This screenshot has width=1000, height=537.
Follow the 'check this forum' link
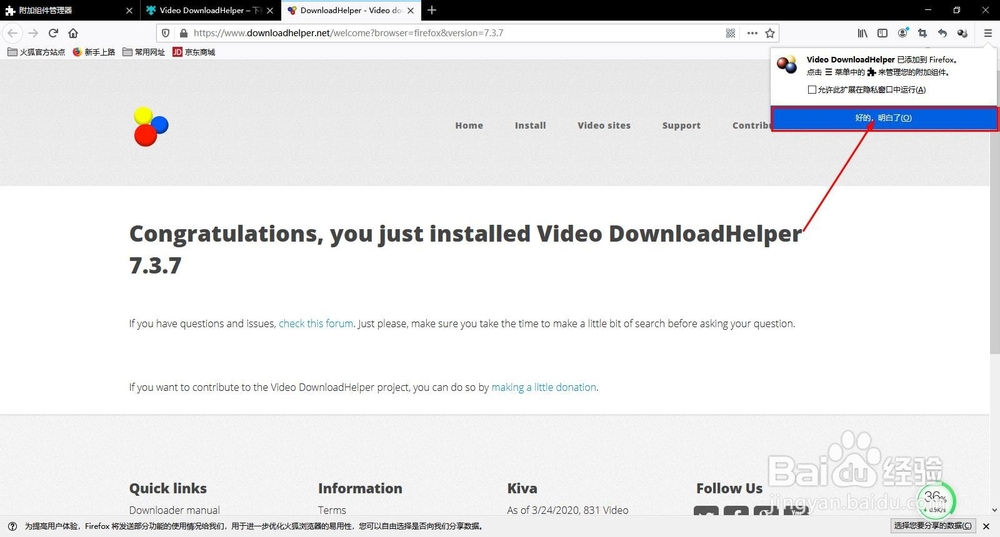point(316,323)
